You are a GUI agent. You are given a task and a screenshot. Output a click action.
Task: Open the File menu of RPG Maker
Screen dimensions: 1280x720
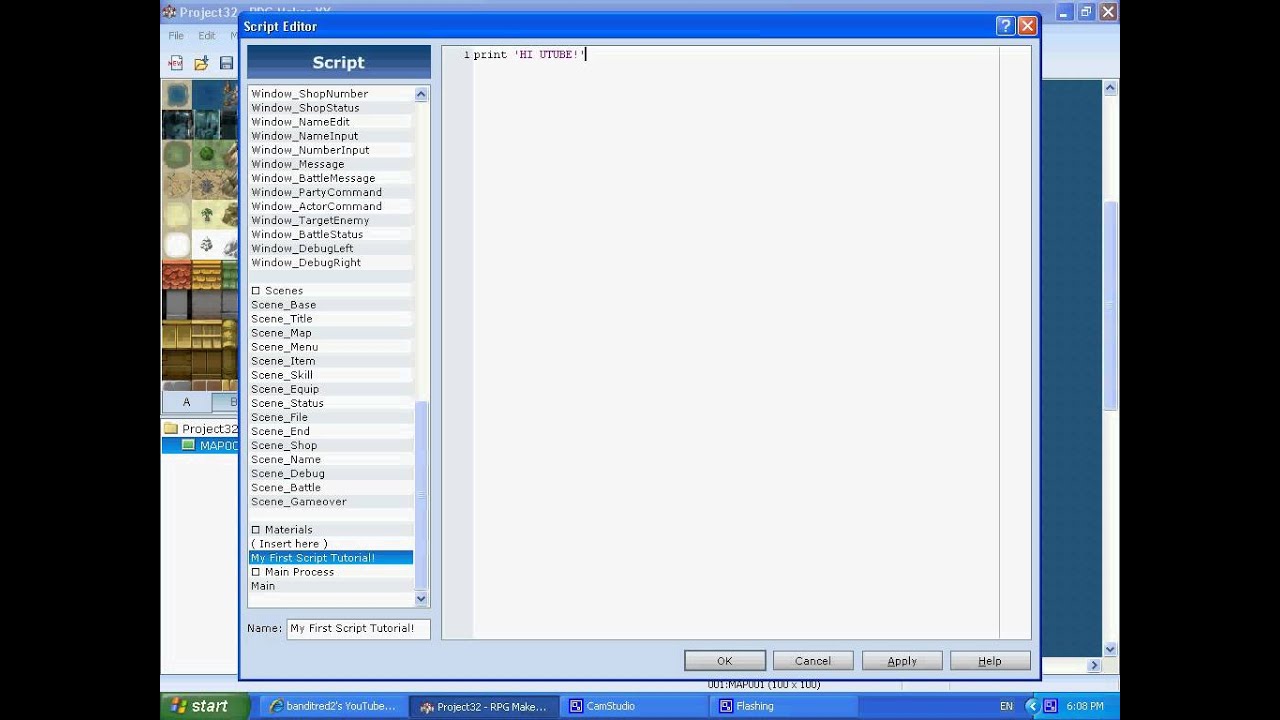[176, 35]
